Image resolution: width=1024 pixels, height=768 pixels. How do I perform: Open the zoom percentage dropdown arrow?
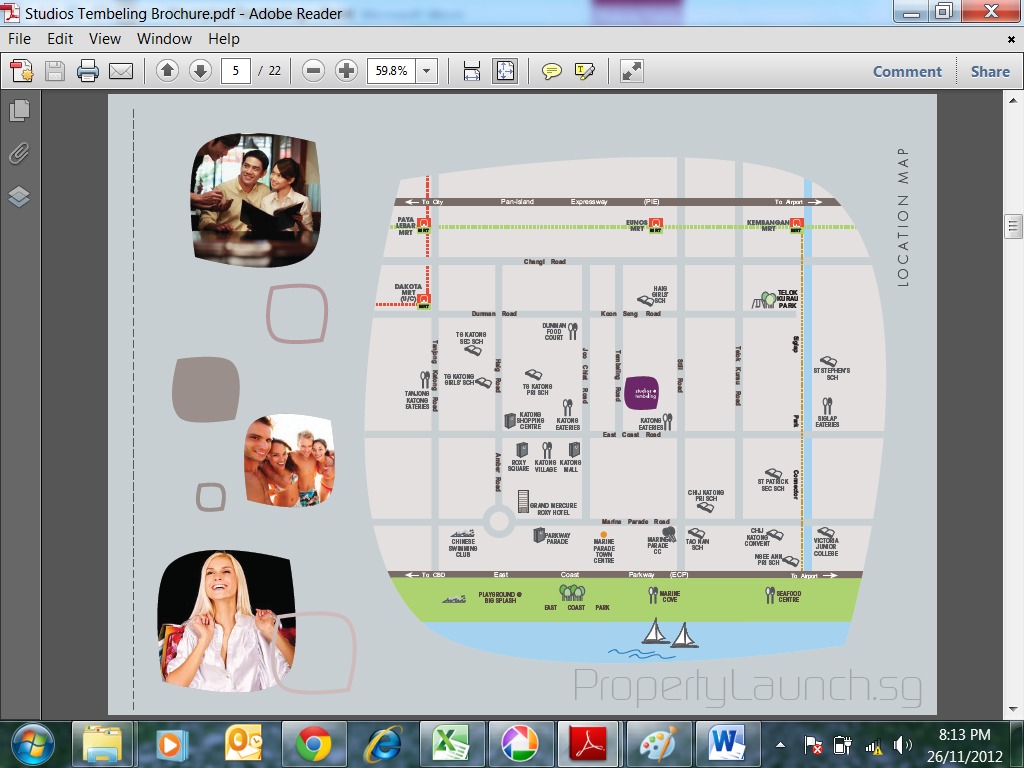click(x=426, y=71)
